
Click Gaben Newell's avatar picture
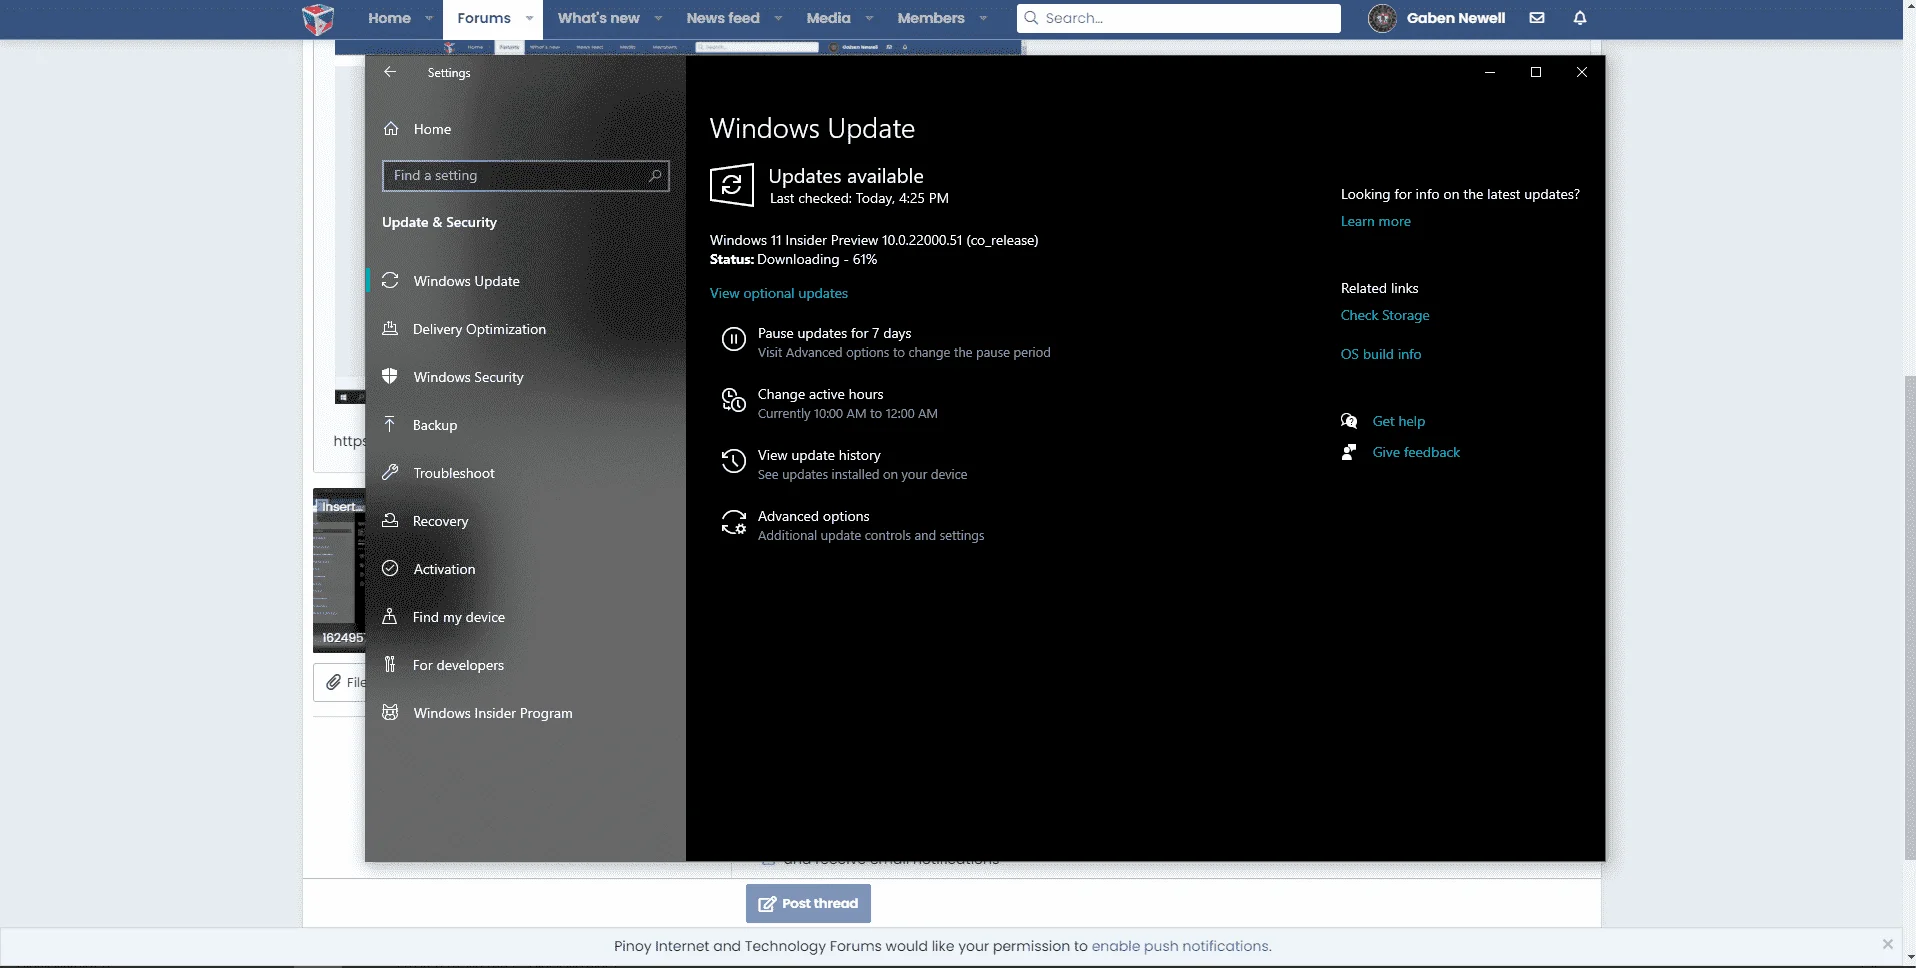pyautogui.click(x=1382, y=18)
